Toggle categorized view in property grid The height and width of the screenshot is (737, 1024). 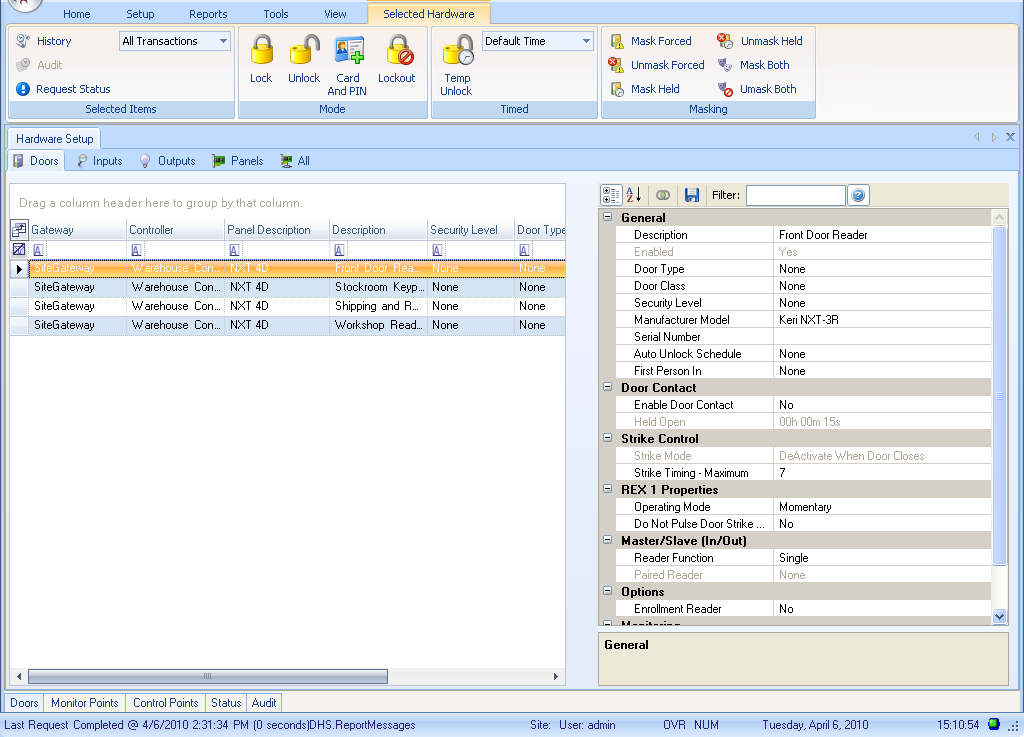point(611,195)
